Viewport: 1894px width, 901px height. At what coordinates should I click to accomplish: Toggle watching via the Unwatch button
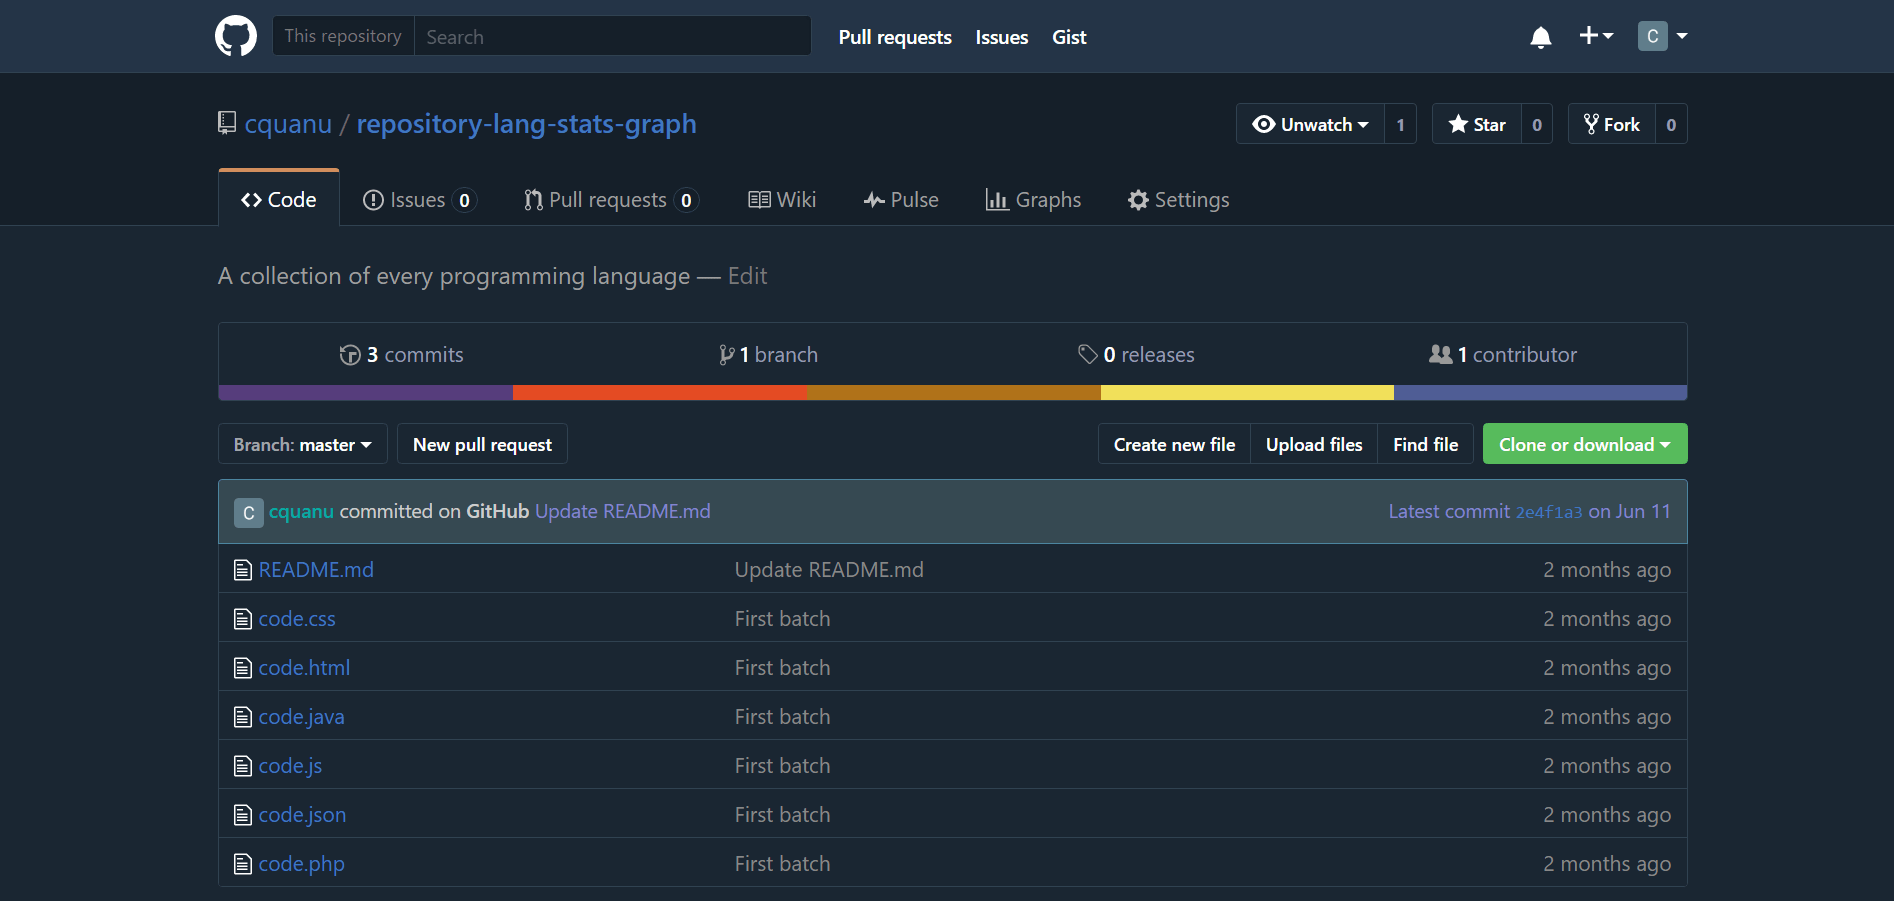(x=1310, y=123)
